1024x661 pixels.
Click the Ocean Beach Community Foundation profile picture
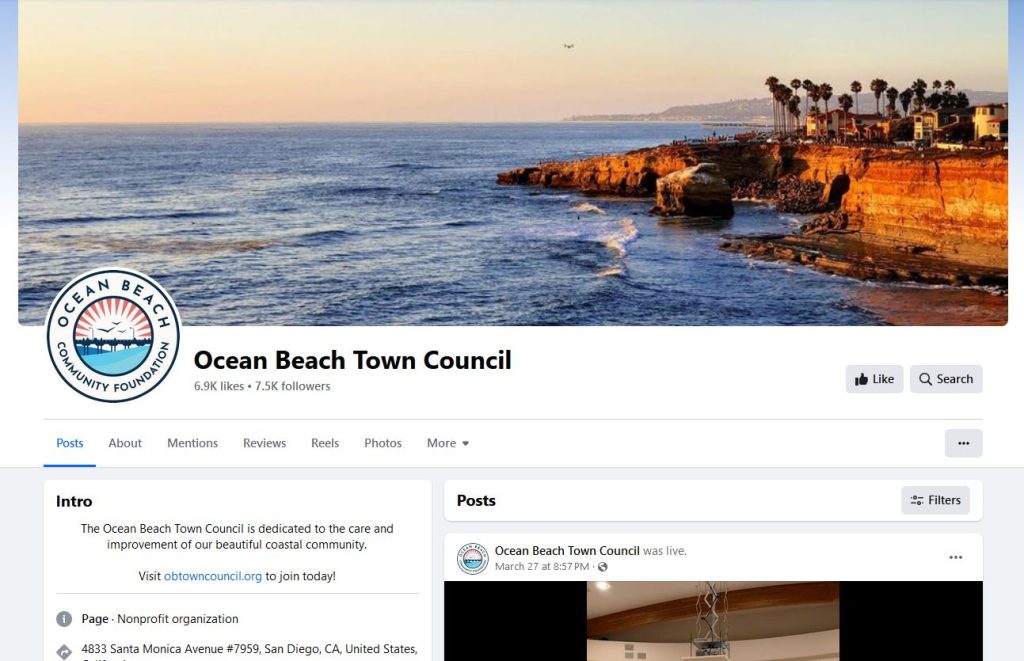pos(113,336)
